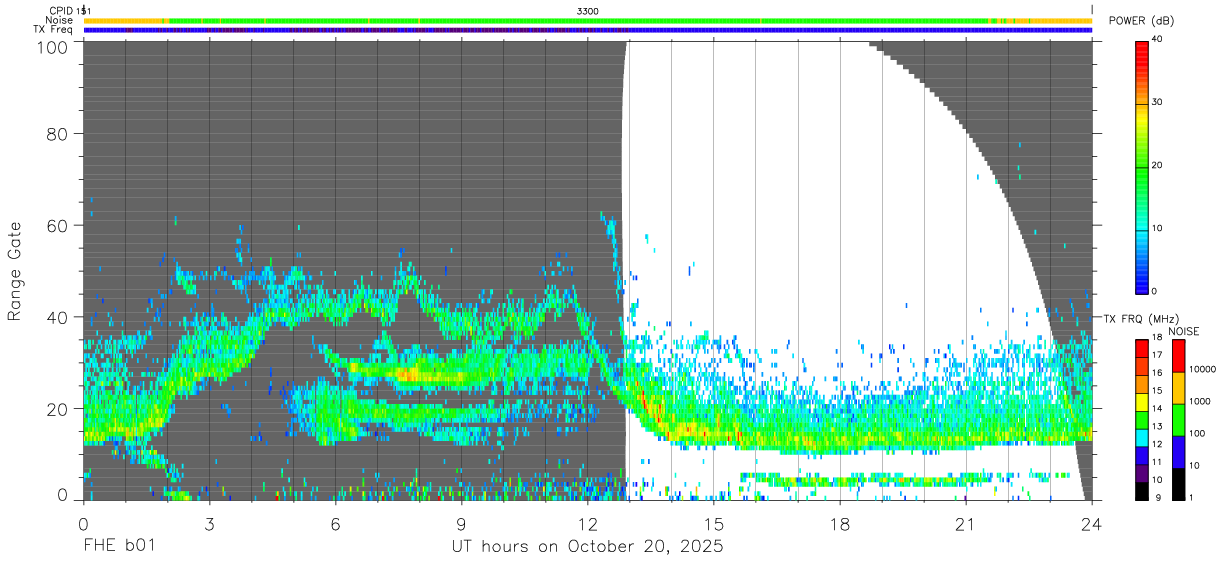The height and width of the screenshot is (567, 1228).
Task: Click the orange-green noise strip above the plot
Action: pos(588,20)
